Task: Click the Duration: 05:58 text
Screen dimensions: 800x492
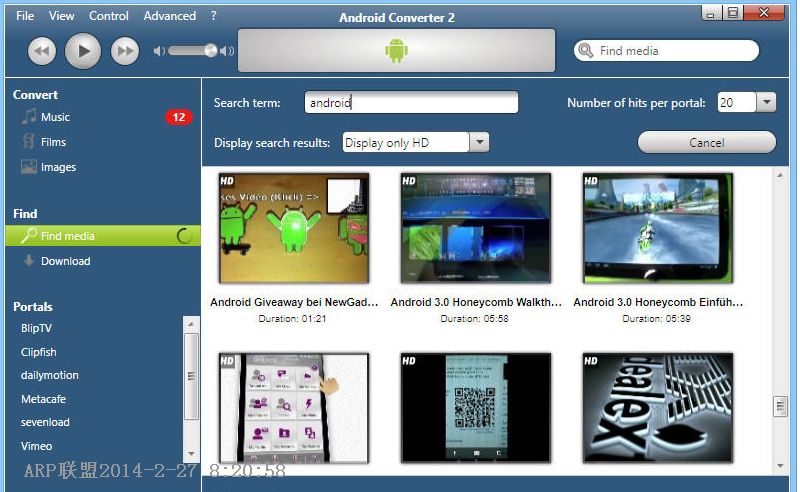Action: (474, 319)
